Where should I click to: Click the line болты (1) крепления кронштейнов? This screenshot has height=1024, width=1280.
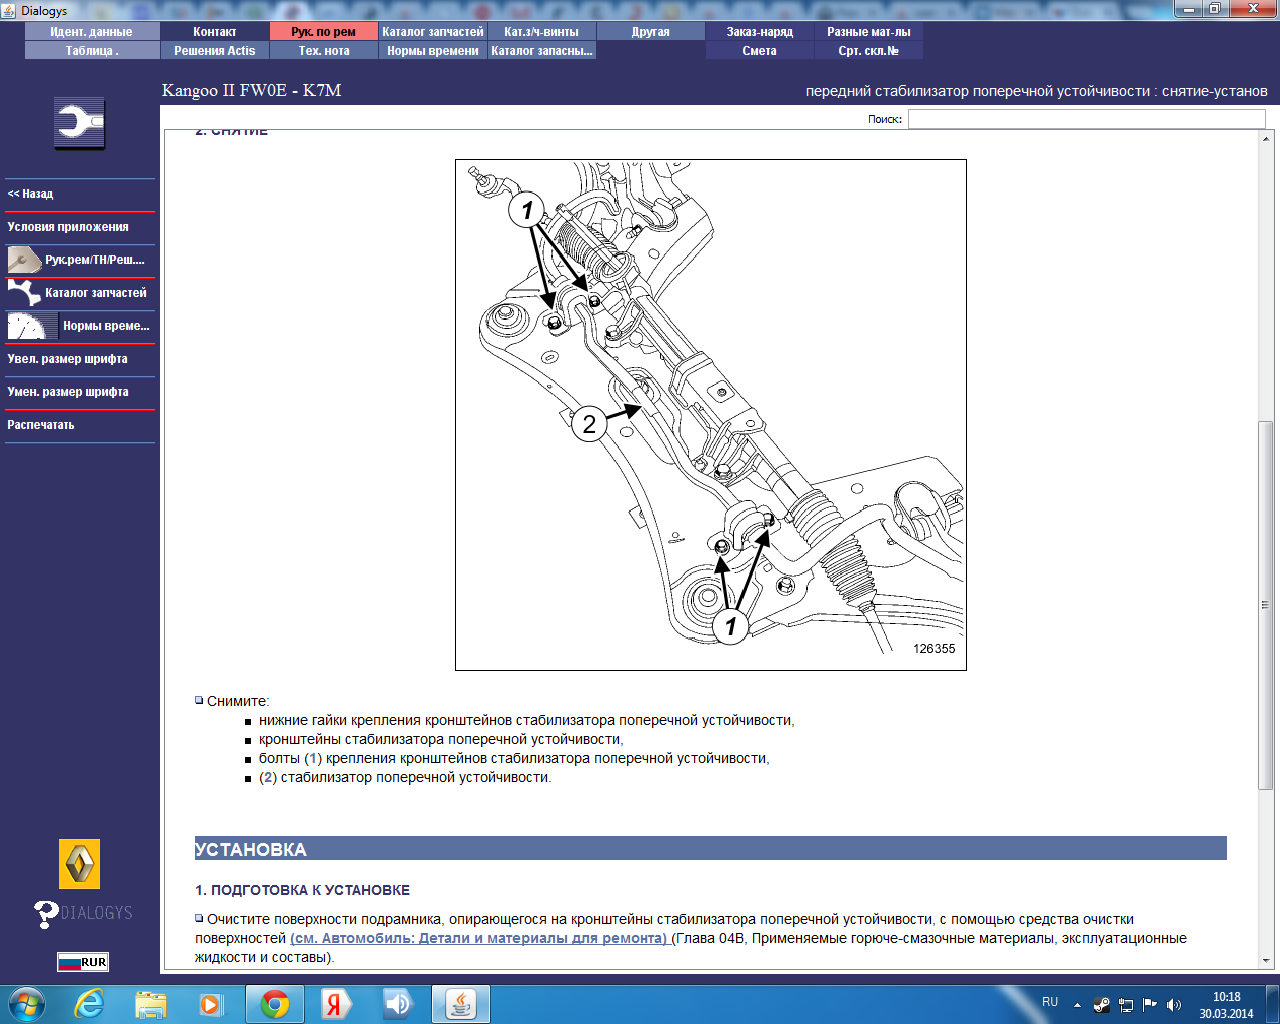[x=514, y=758]
